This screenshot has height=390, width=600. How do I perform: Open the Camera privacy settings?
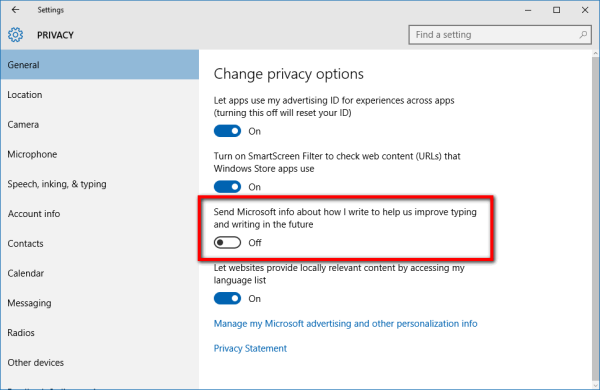[100, 124]
